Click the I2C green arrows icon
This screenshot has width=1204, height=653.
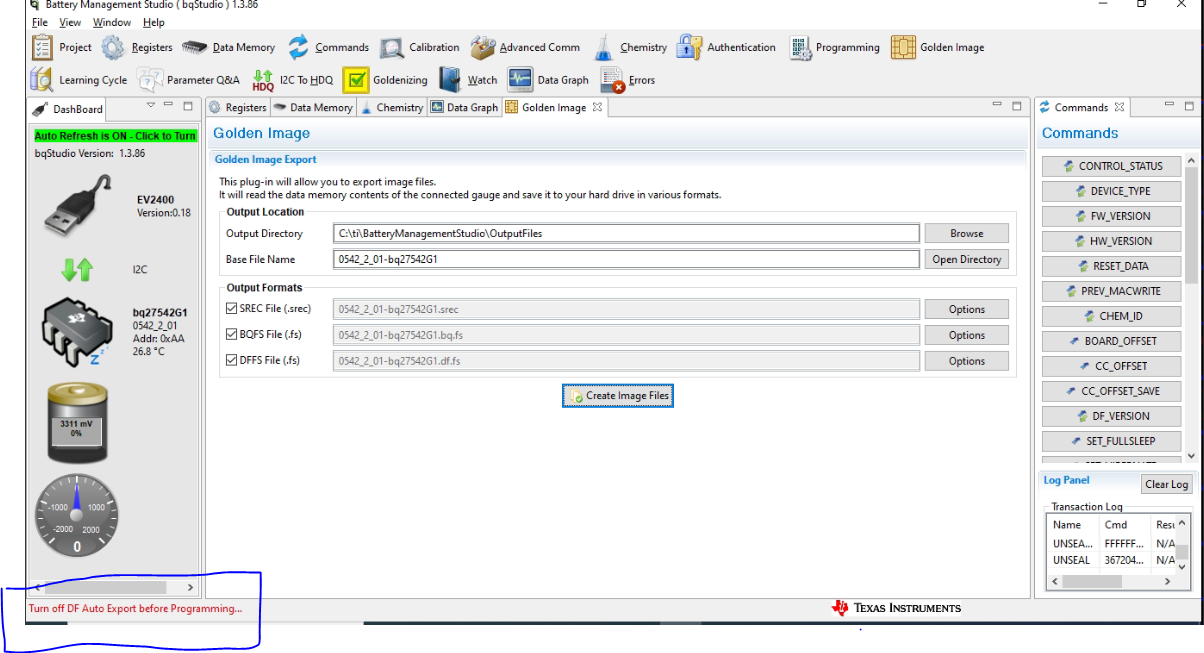[x=77, y=268]
